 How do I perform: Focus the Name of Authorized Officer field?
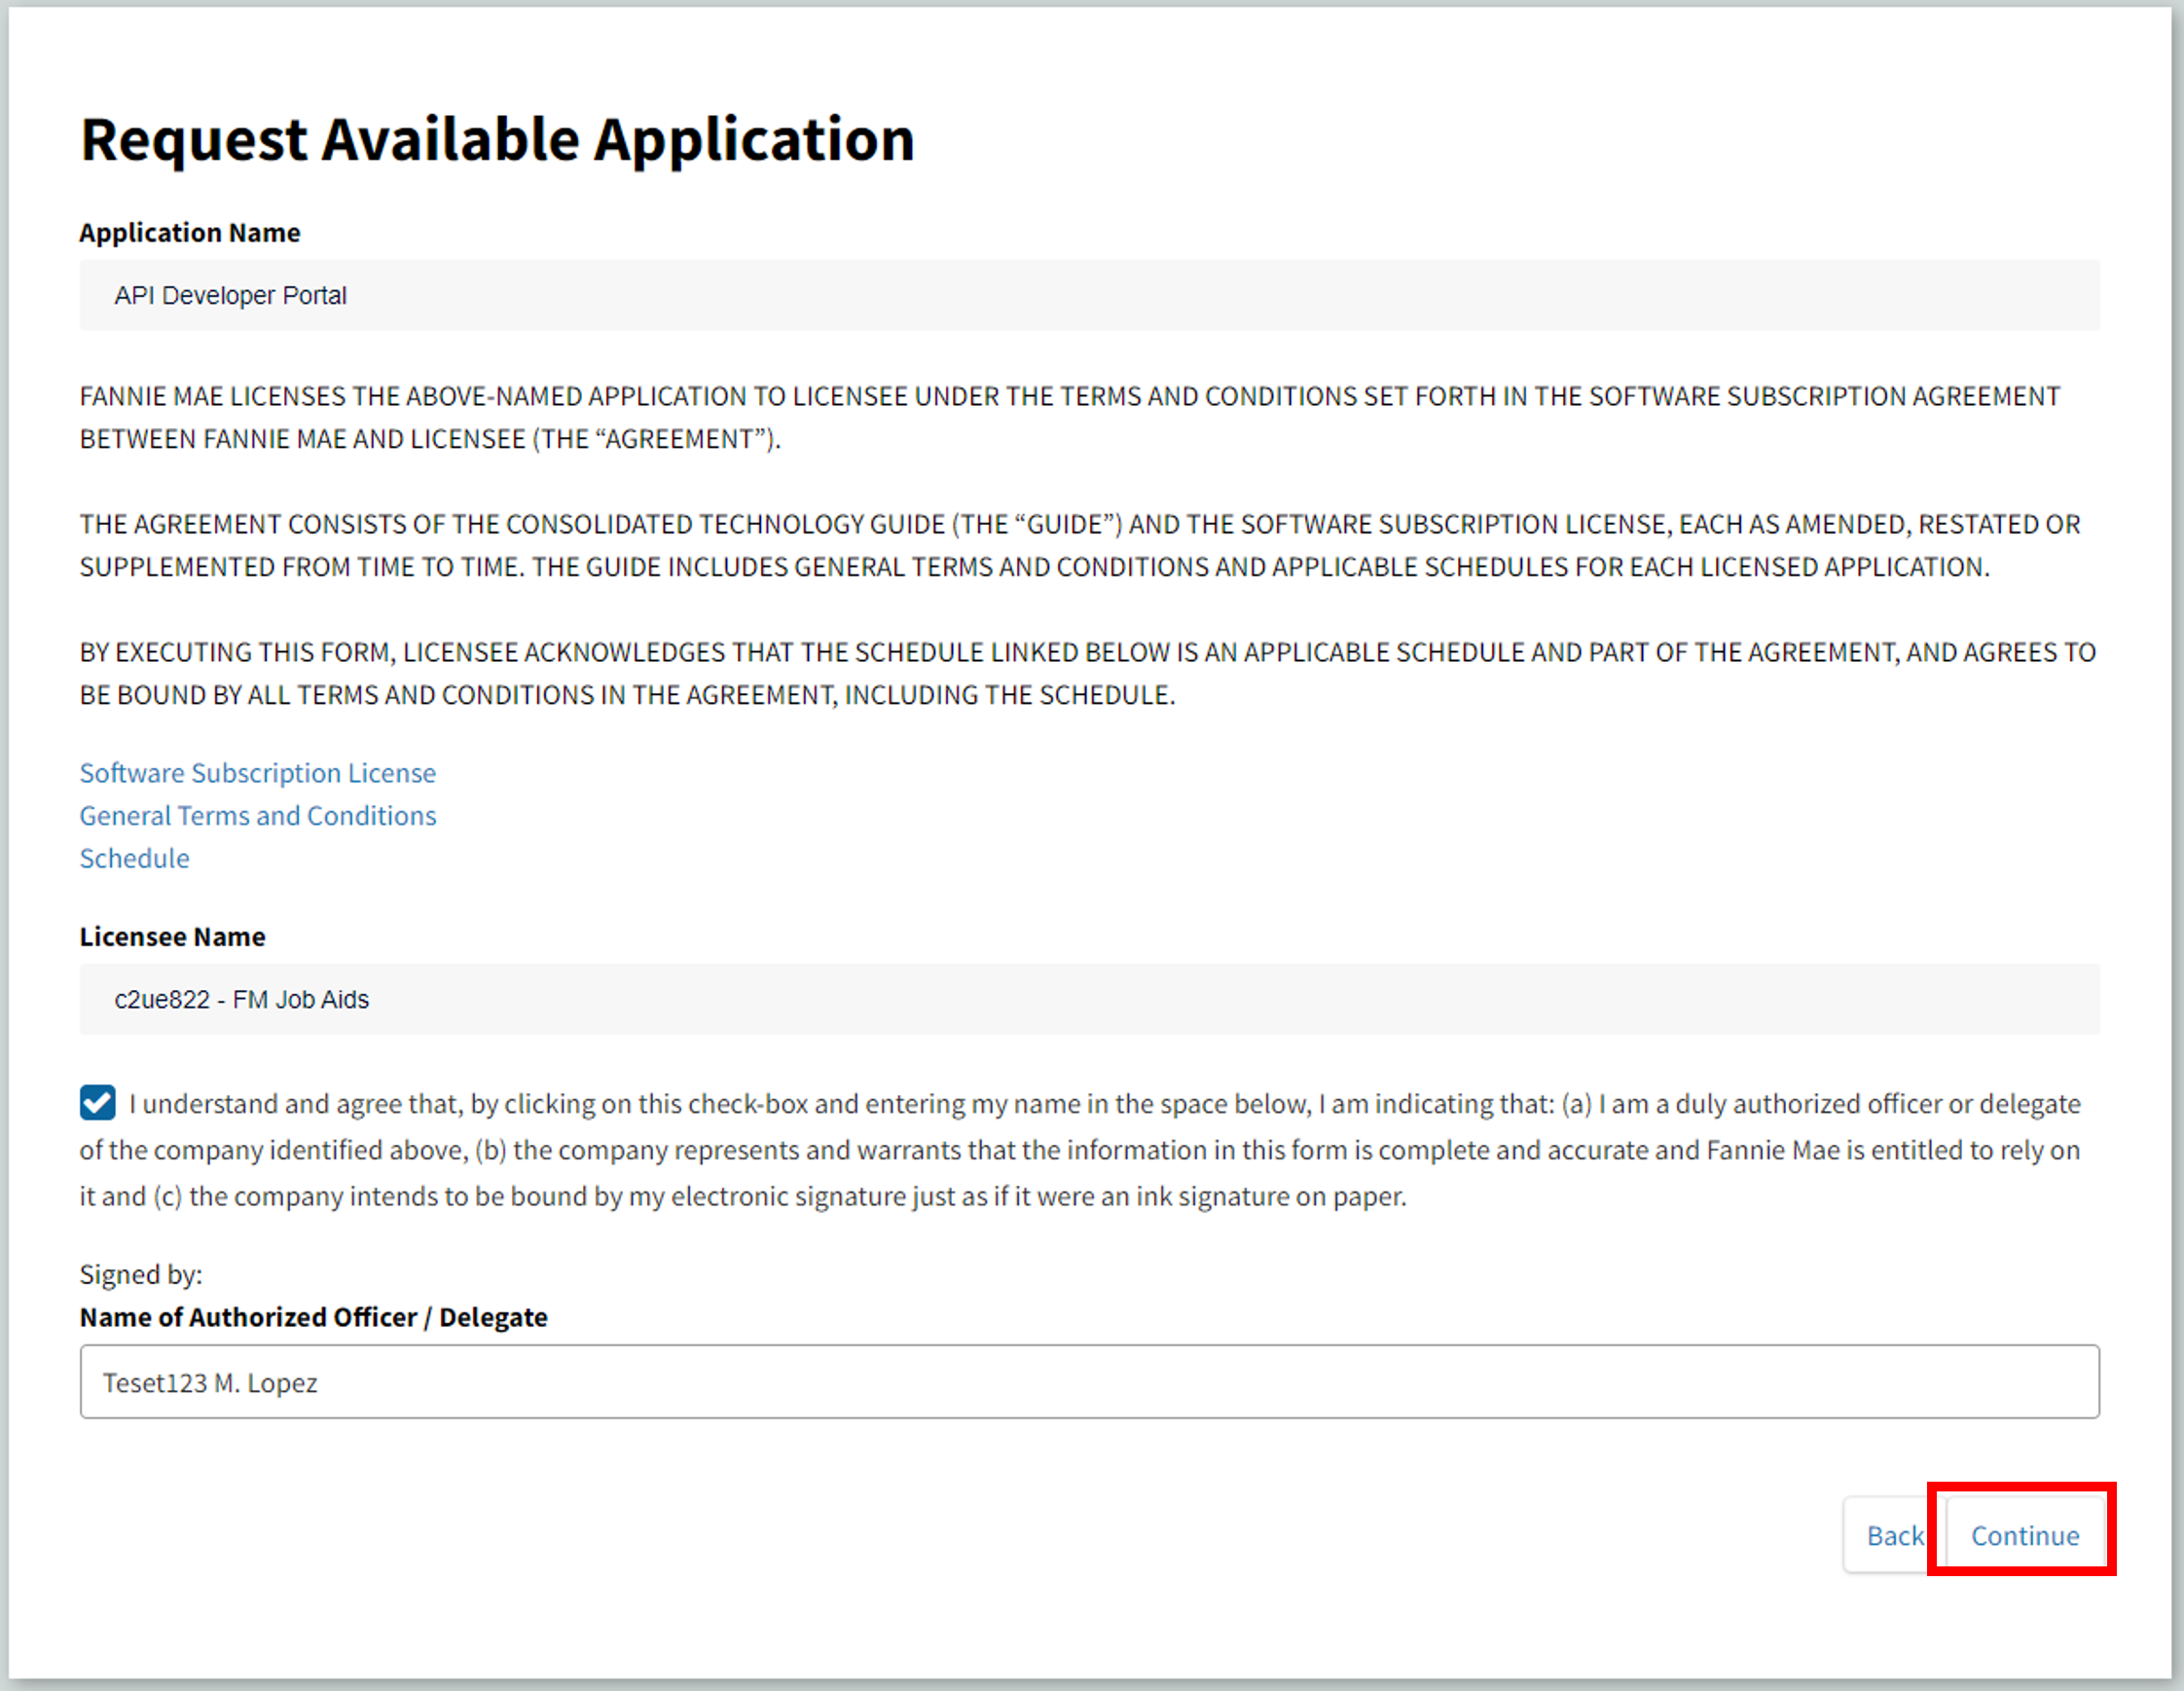point(1089,1381)
